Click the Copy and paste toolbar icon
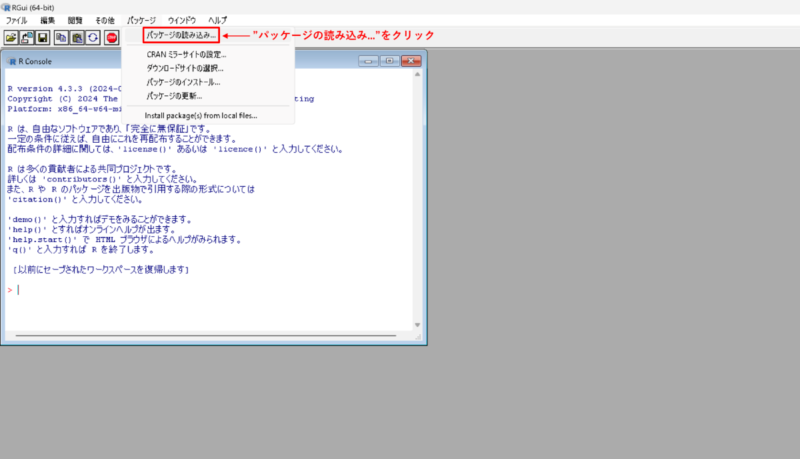 (x=93, y=38)
